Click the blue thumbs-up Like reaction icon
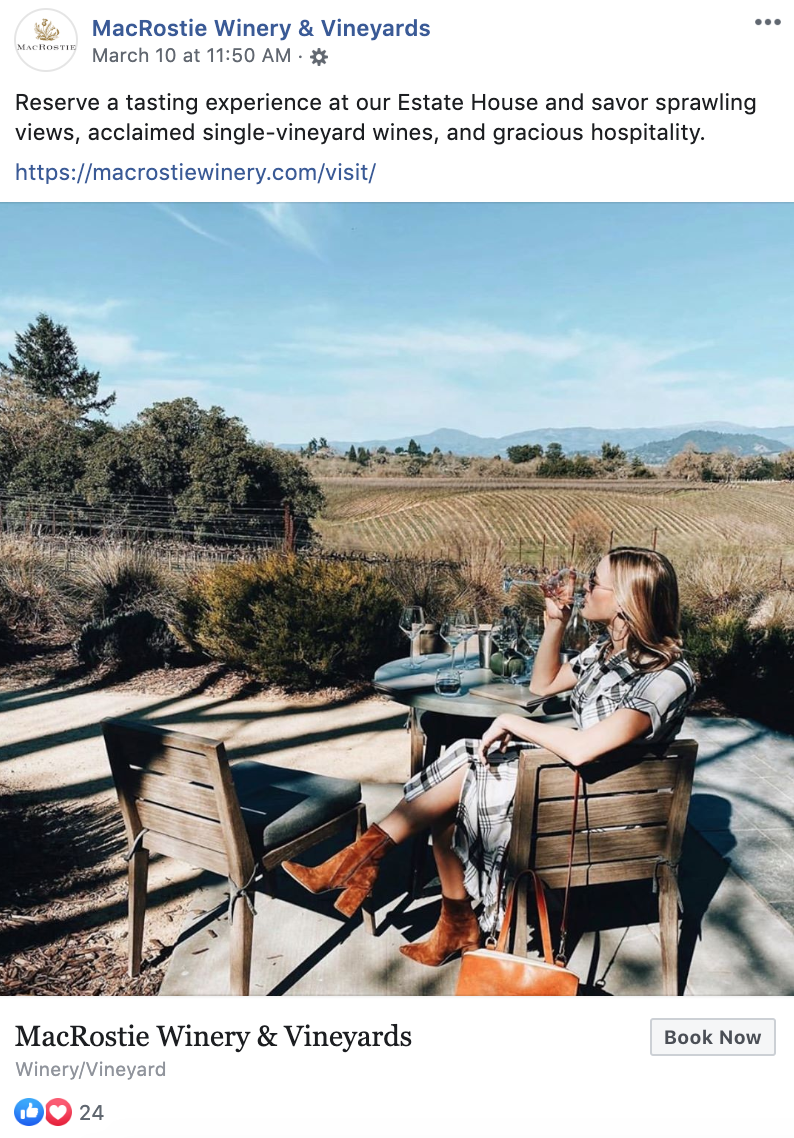Image resolution: width=794 pixels, height=1138 pixels. [28, 1112]
